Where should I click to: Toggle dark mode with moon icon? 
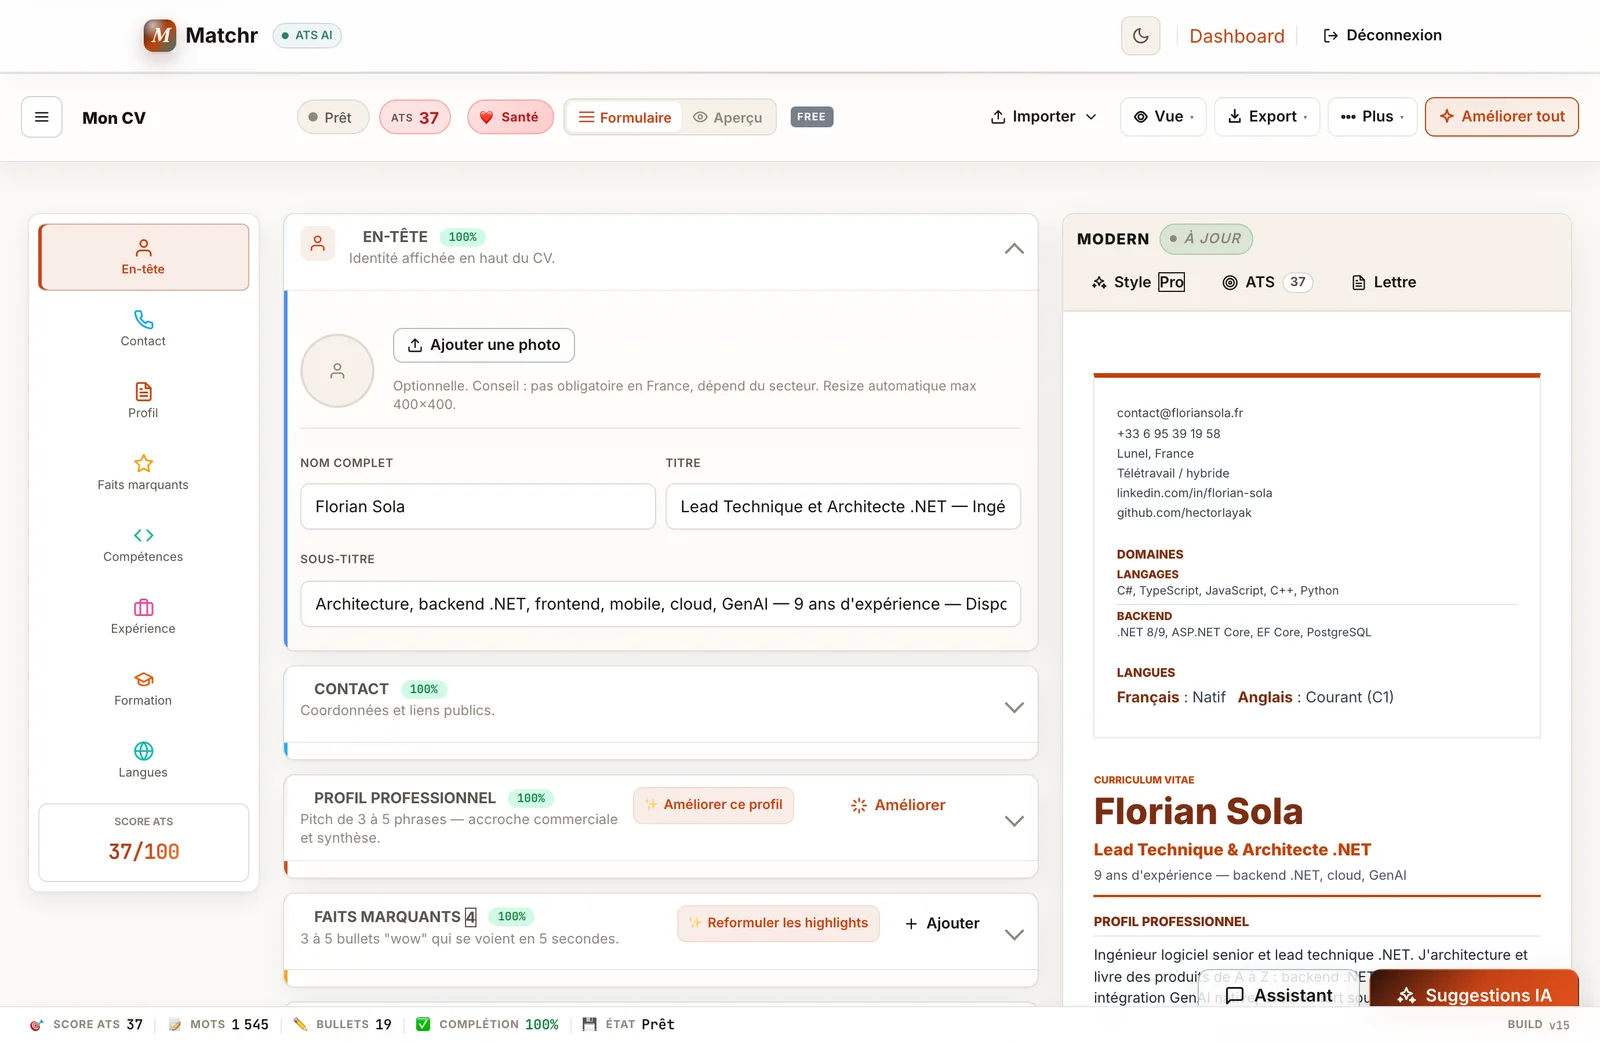tap(1141, 36)
